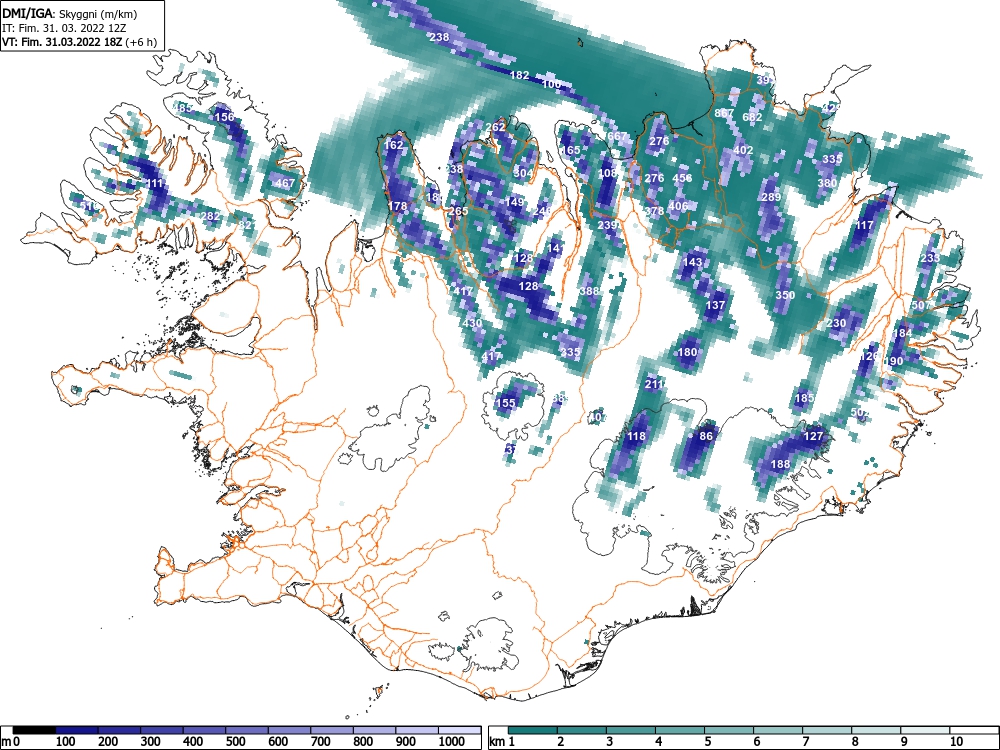The height and width of the screenshot is (750, 1000).
Task: Click the map value 143
Action: [x=693, y=262]
